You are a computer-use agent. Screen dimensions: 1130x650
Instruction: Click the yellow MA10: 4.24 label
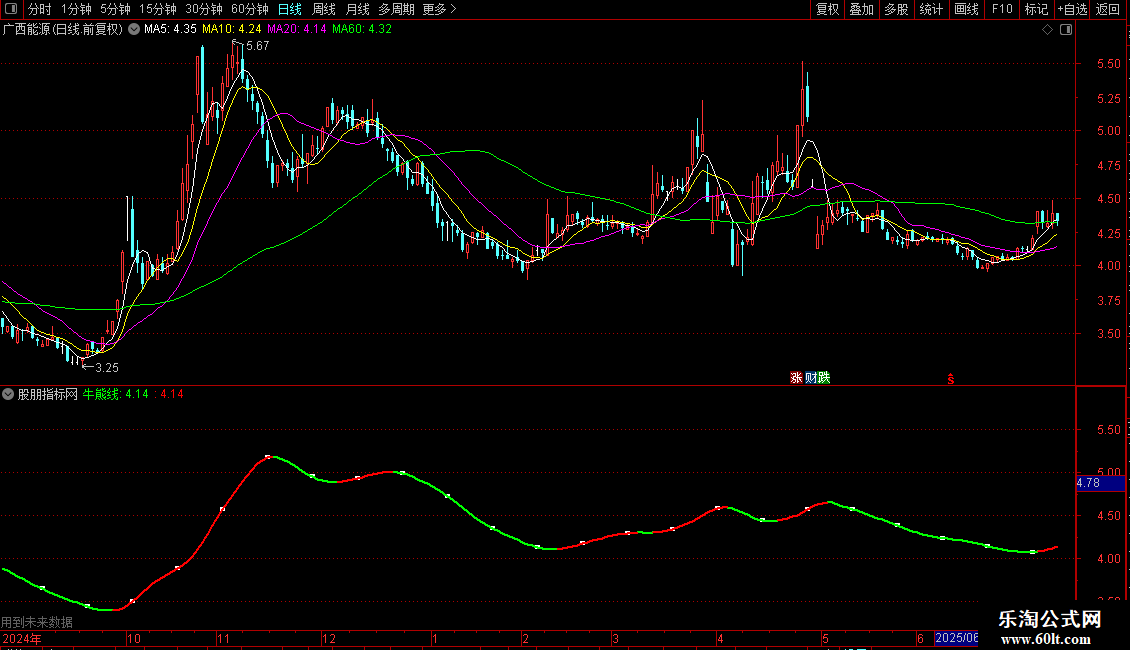[231, 30]
